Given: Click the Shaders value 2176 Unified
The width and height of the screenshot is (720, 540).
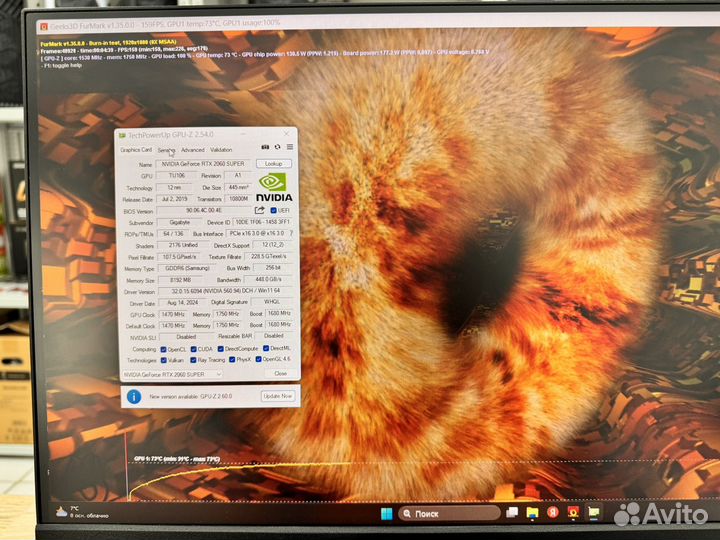Looking at the screenshot, I should click(x=183, y=245).
